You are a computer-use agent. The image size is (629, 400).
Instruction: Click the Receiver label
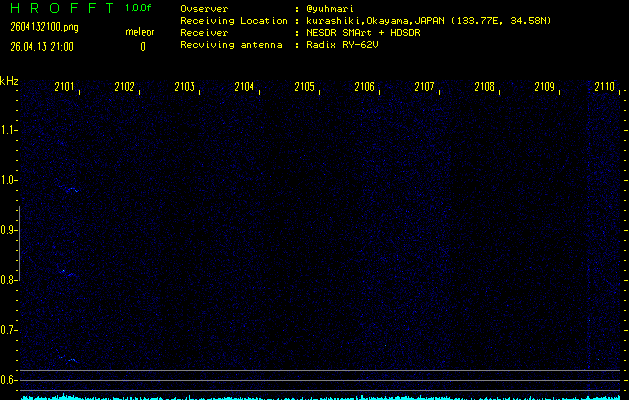pyautogui.click(x=204, y=33)
